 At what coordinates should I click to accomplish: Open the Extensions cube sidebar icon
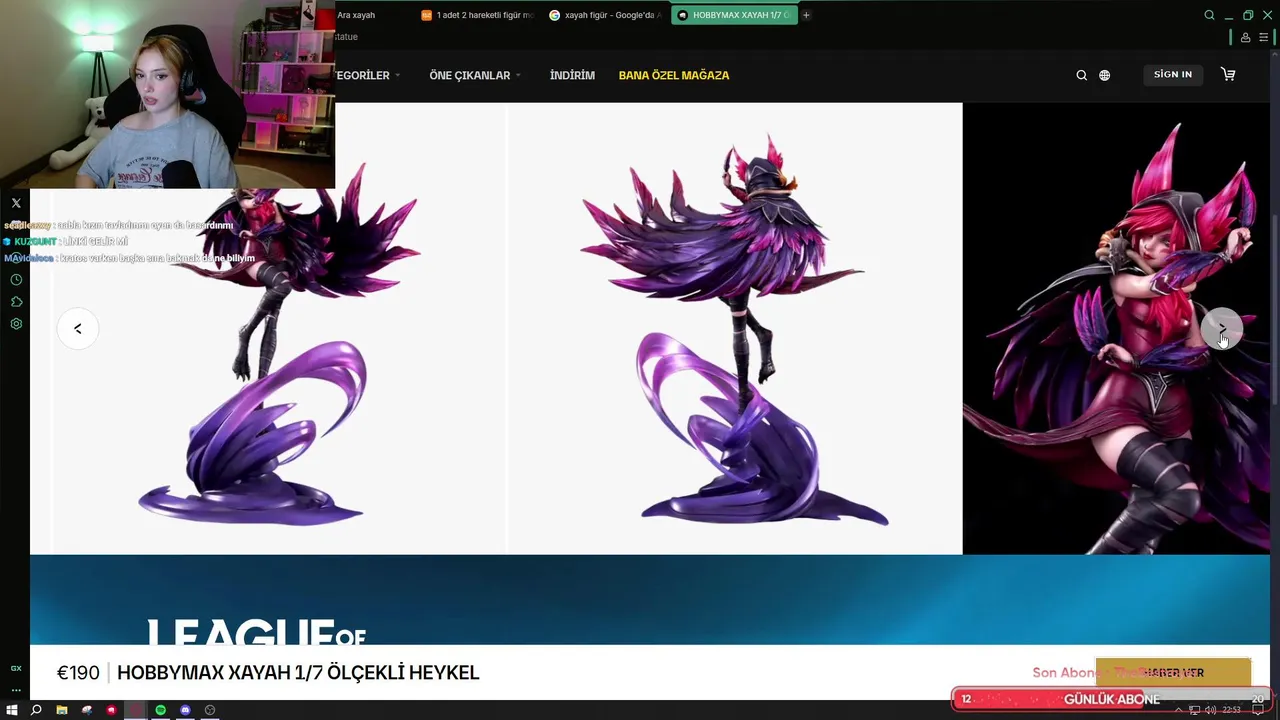pos(16,302)
